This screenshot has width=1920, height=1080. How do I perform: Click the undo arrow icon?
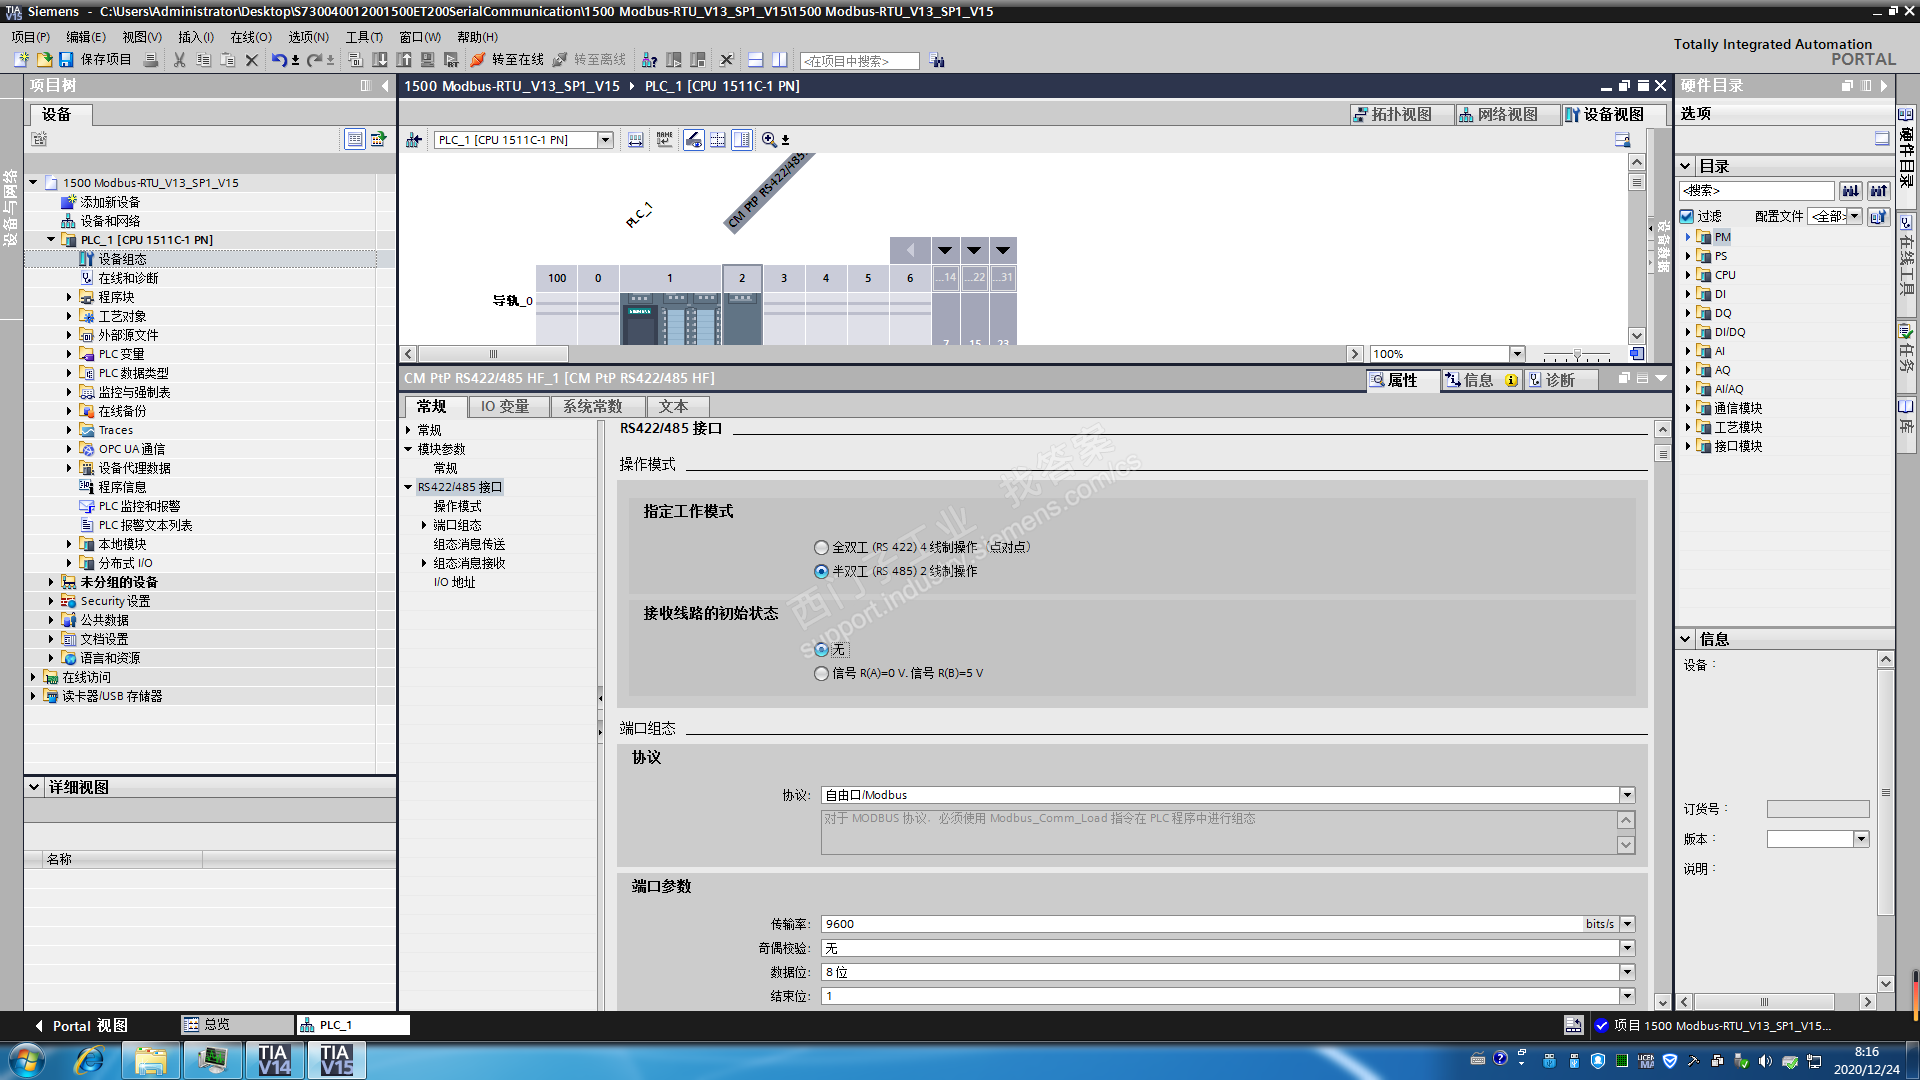[278, 60]
